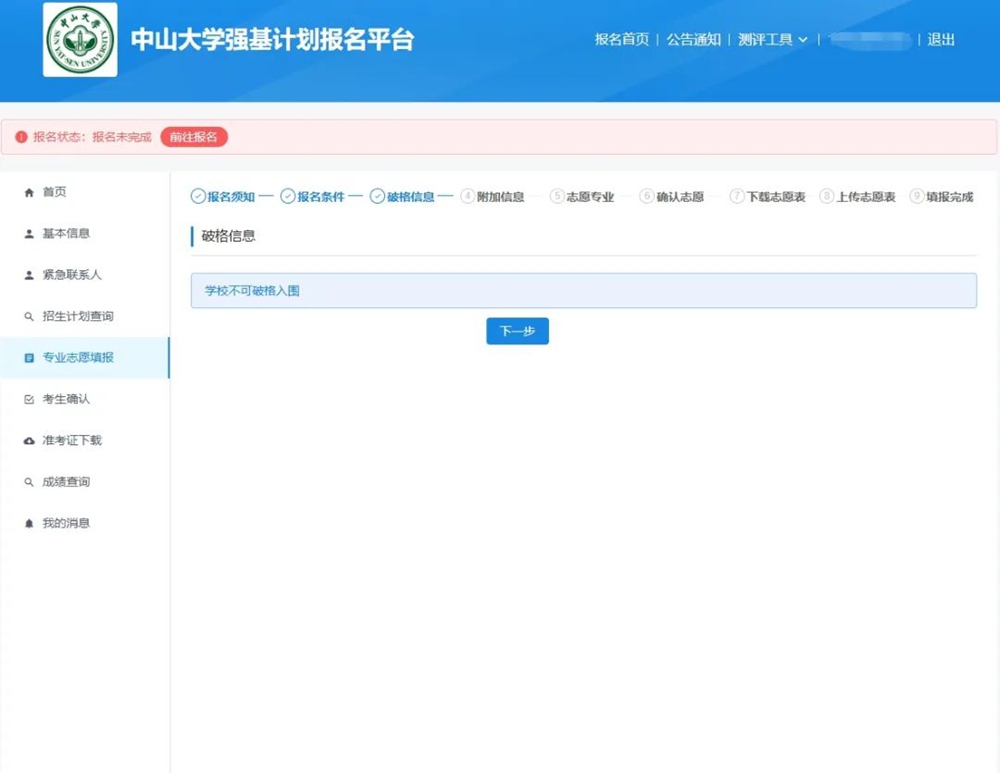
Task: Click the checkbox icon beside 考生确认
Action: pos(29,400)
